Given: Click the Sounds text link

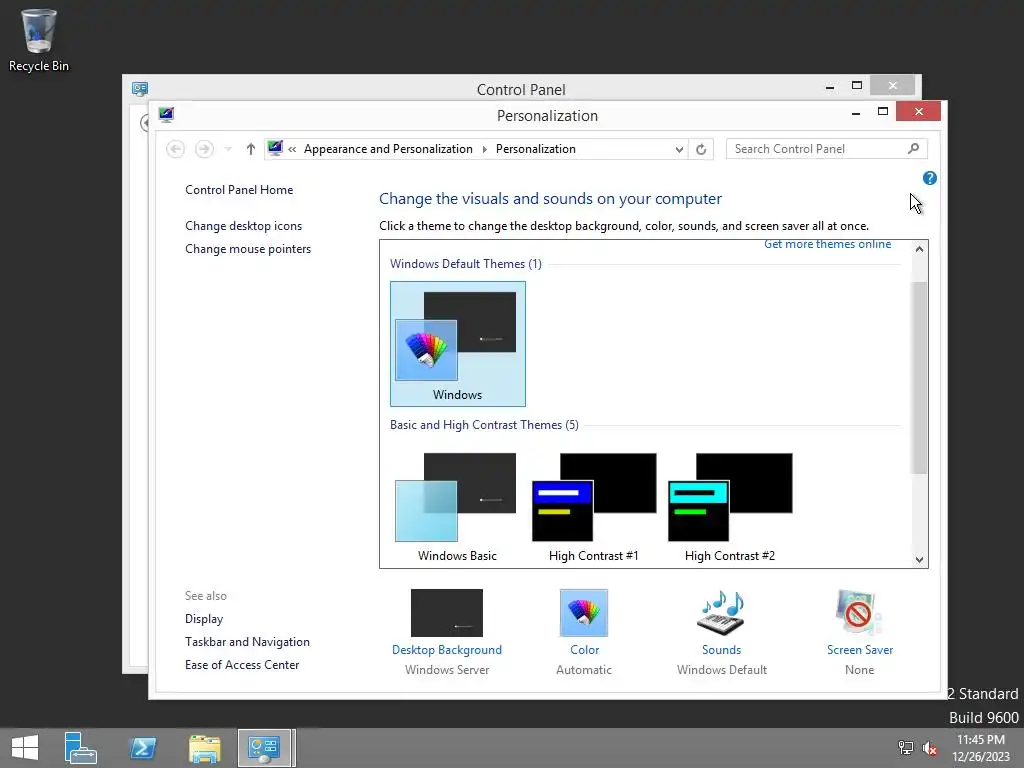Looking at the screenshot, I should click(722, 650).
